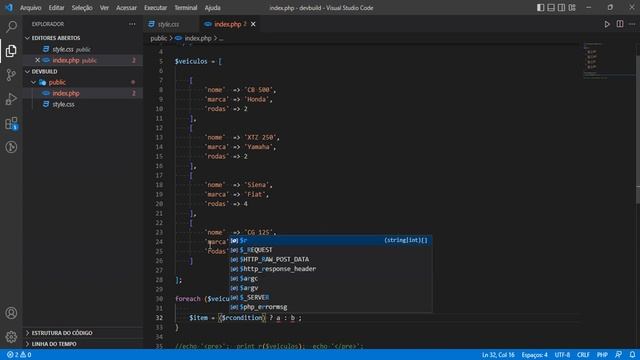Viewport: 640px width, 360px height.
Task: Open the circular activity bar icon below Extensions
Action: [11, 147]
